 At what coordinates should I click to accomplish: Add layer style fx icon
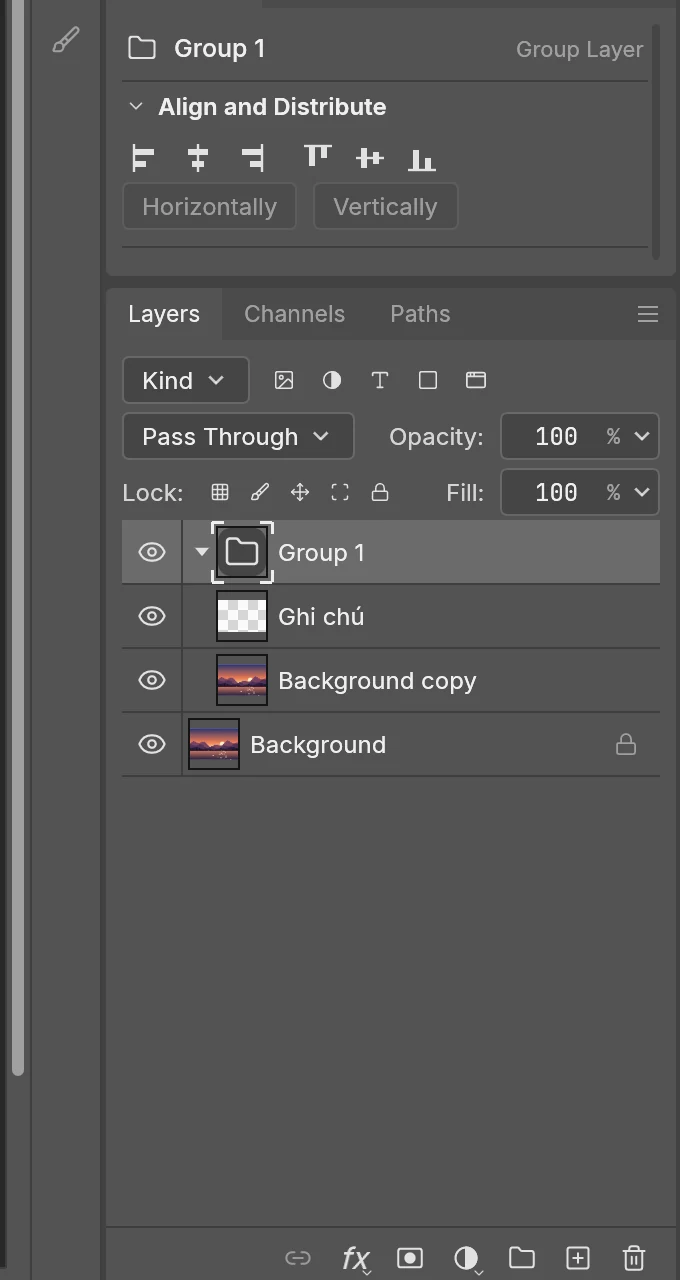click(356, 1259)
